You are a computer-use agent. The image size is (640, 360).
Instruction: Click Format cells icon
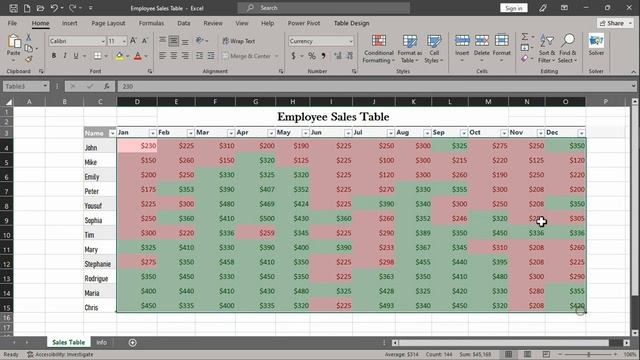[x=502, y=41]
